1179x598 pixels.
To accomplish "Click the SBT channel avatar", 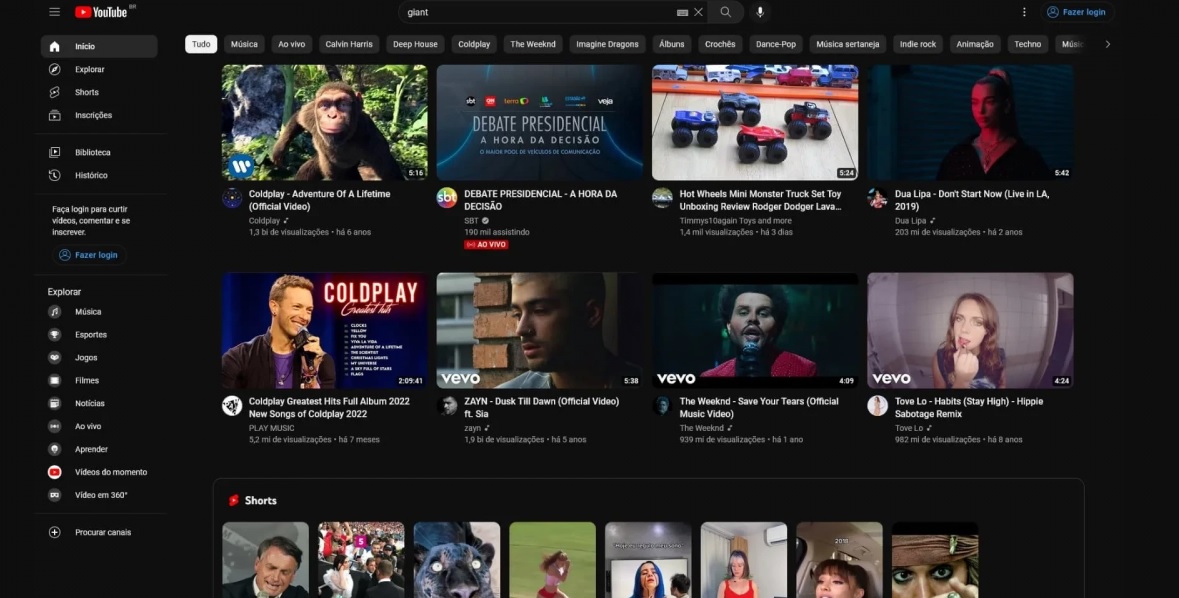I will (447, 198).
